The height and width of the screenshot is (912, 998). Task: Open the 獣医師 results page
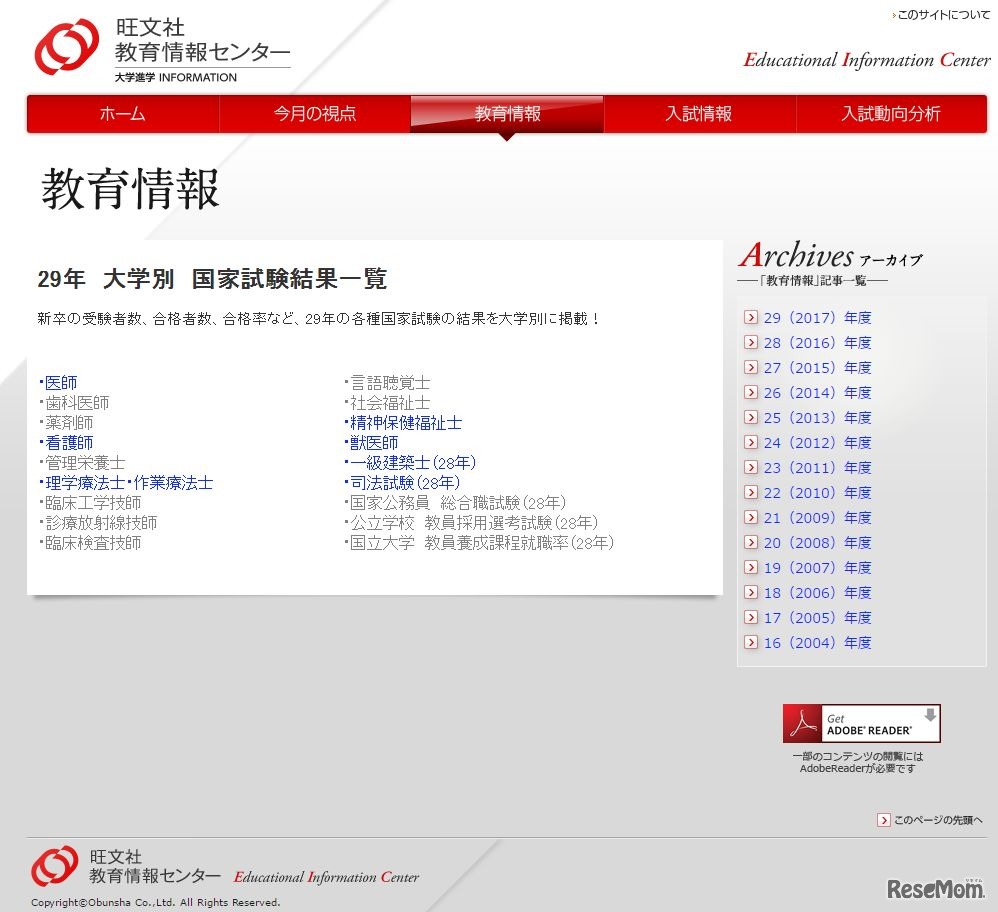(373, 442)
